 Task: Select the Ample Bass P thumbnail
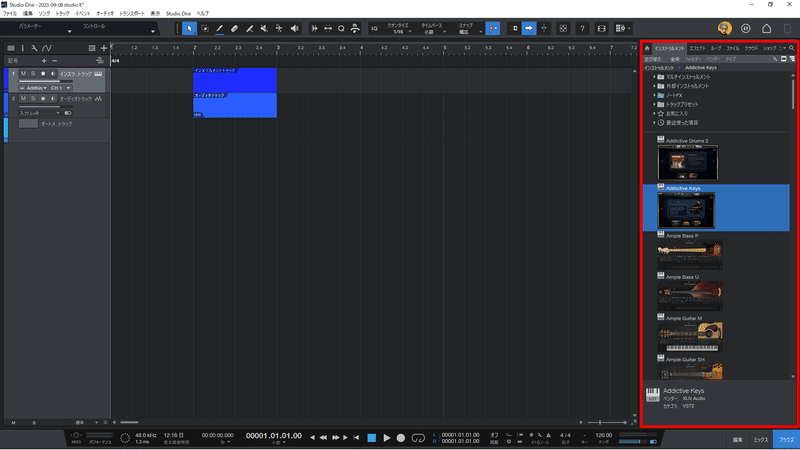(689, 255)
